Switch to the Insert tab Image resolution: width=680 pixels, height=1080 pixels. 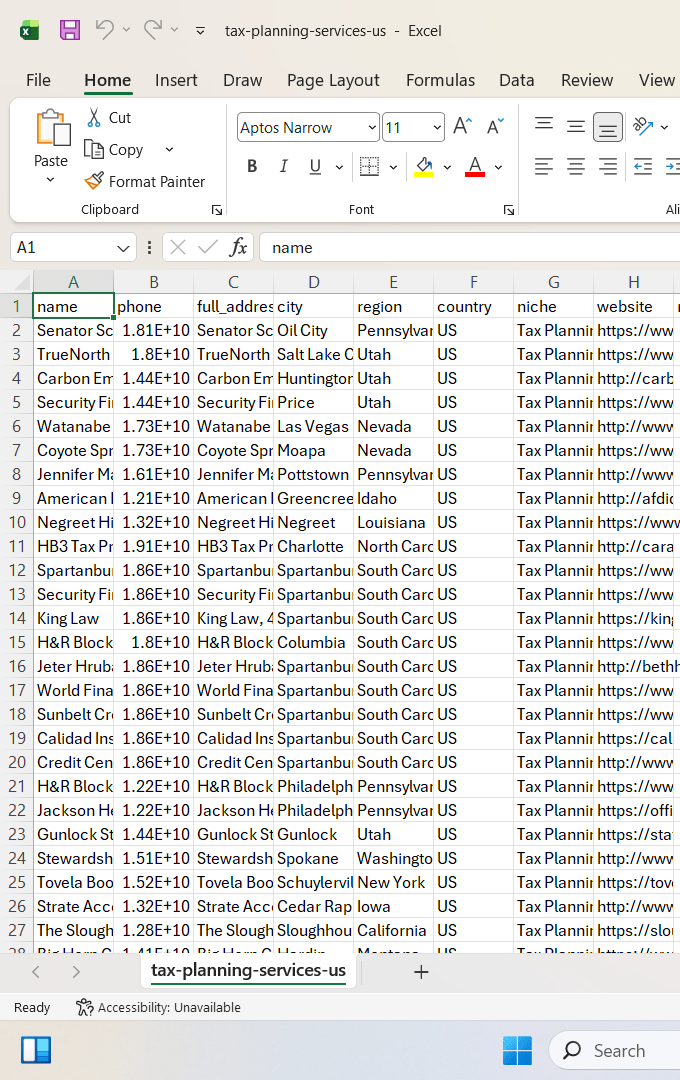click(x=176, y=80)
